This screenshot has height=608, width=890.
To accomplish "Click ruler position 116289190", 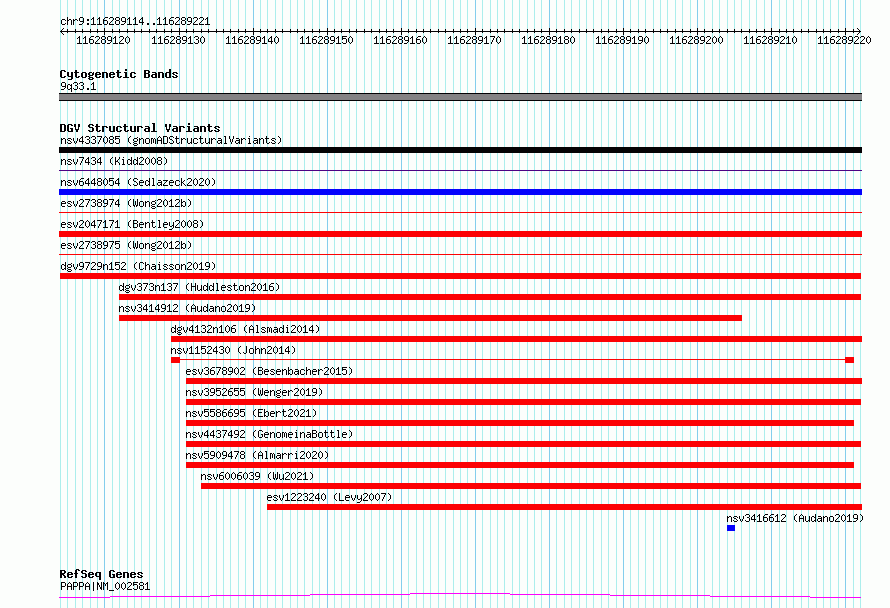I will coord(622,40).
